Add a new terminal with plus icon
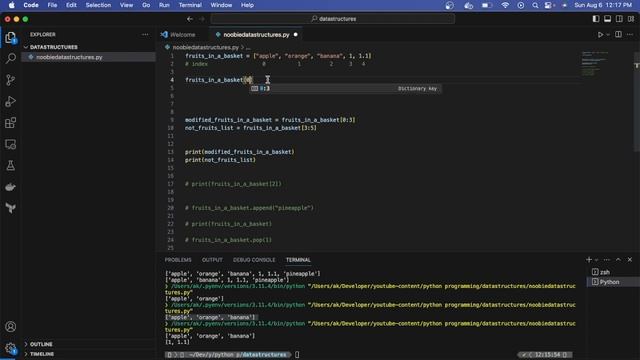This screenshot has height=360, width=640. coord(589,260)
